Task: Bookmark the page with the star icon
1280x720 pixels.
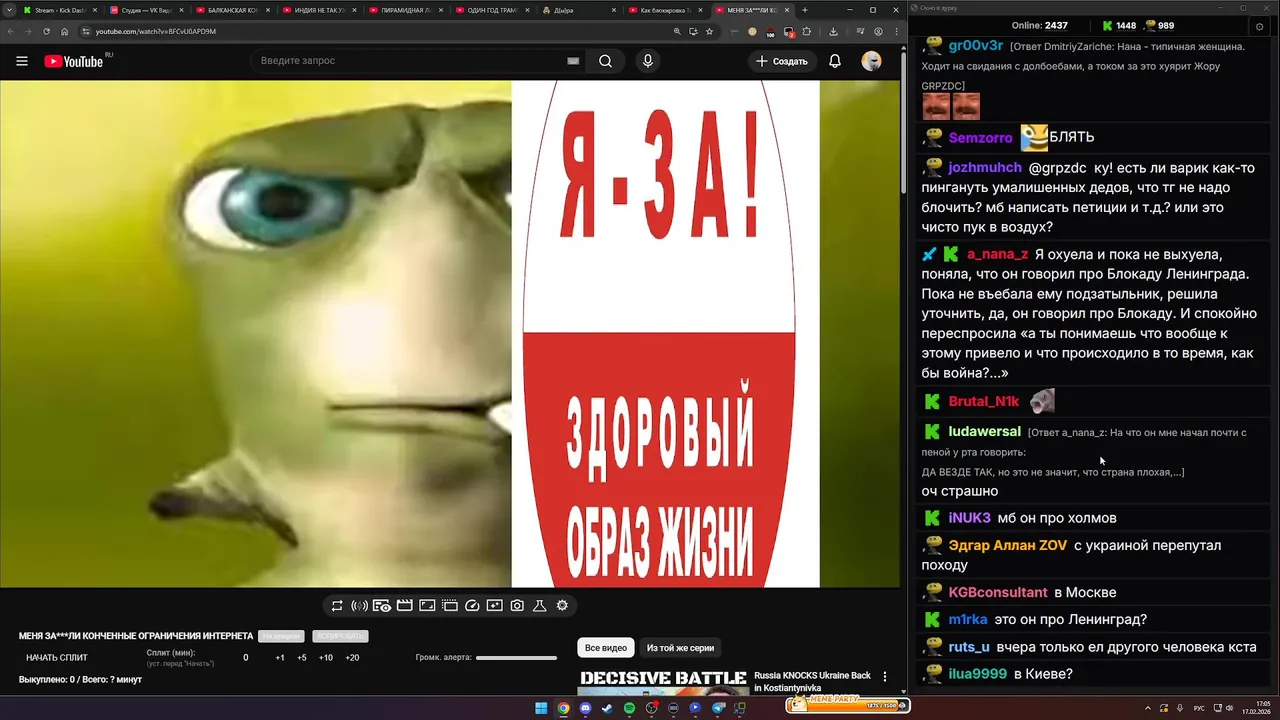Action: pos(710,31)
